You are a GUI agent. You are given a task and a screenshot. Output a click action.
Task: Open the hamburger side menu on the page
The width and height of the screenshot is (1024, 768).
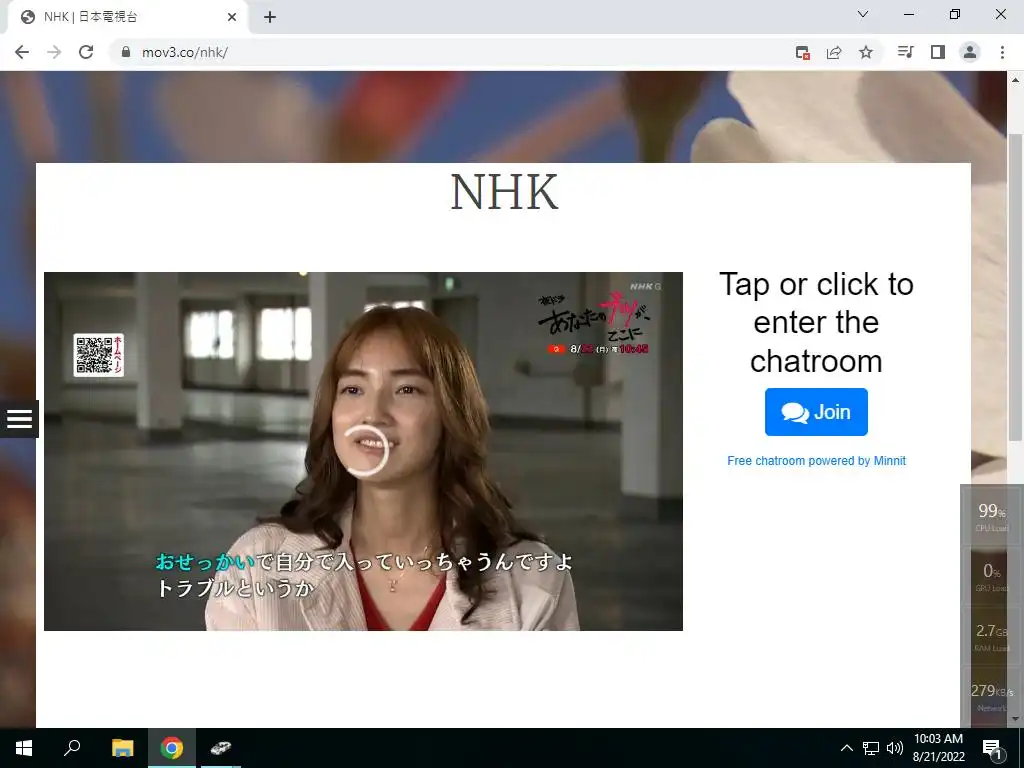click(19, 419)
